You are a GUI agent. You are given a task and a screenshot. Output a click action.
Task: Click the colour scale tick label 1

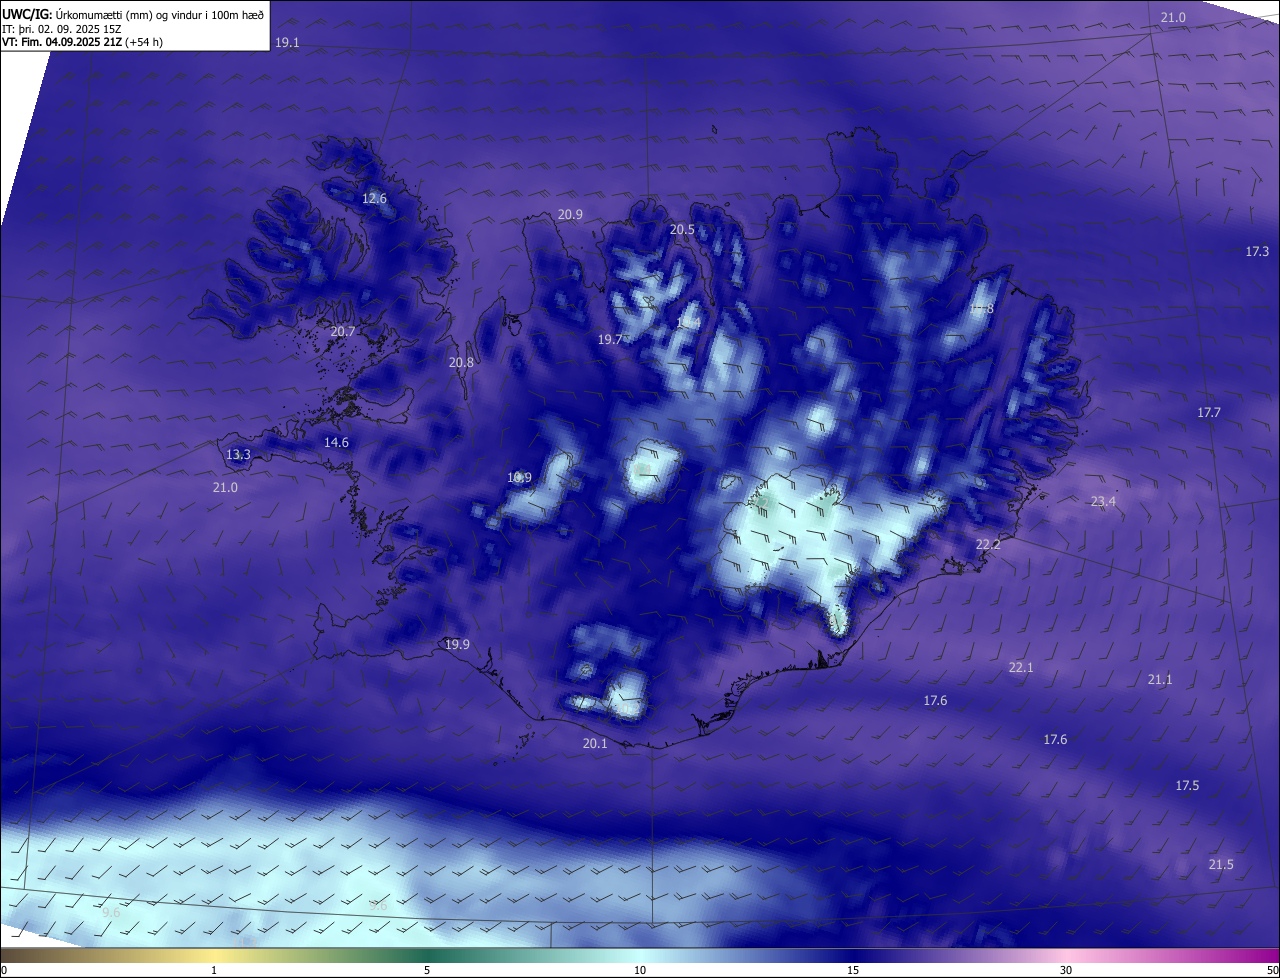point(214,971)
